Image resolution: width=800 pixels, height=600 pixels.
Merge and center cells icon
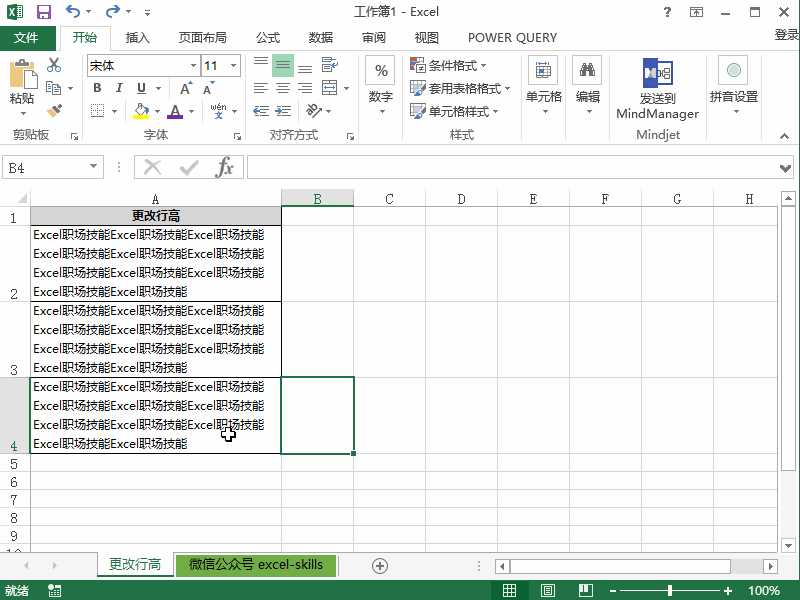point(329,88)
